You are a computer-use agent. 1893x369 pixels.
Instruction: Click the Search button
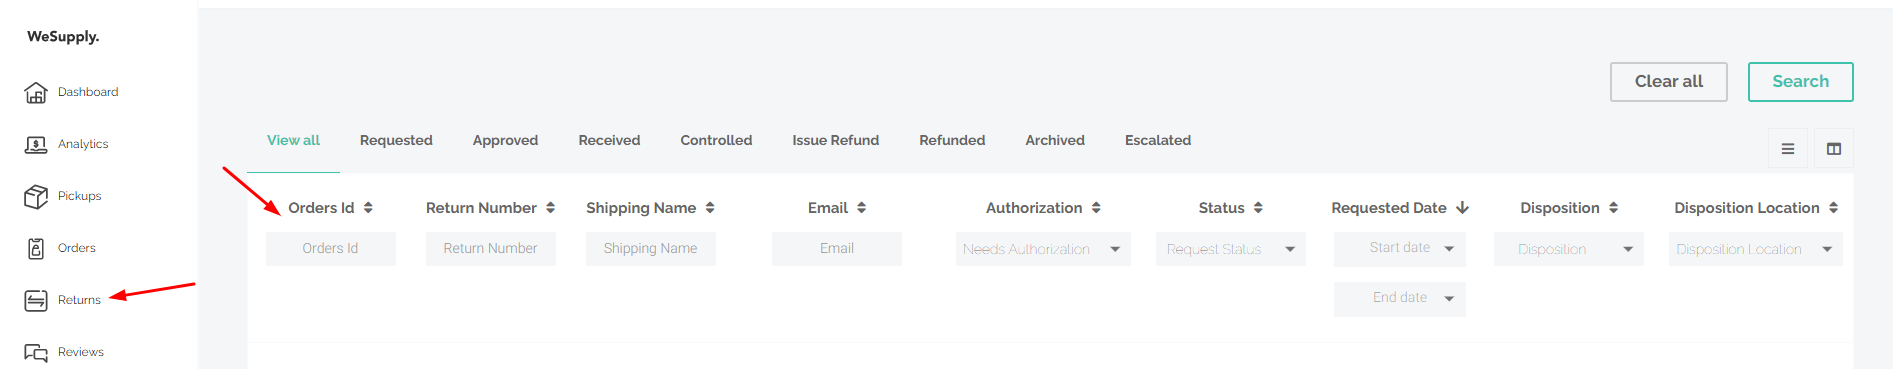pos(1800,82)
